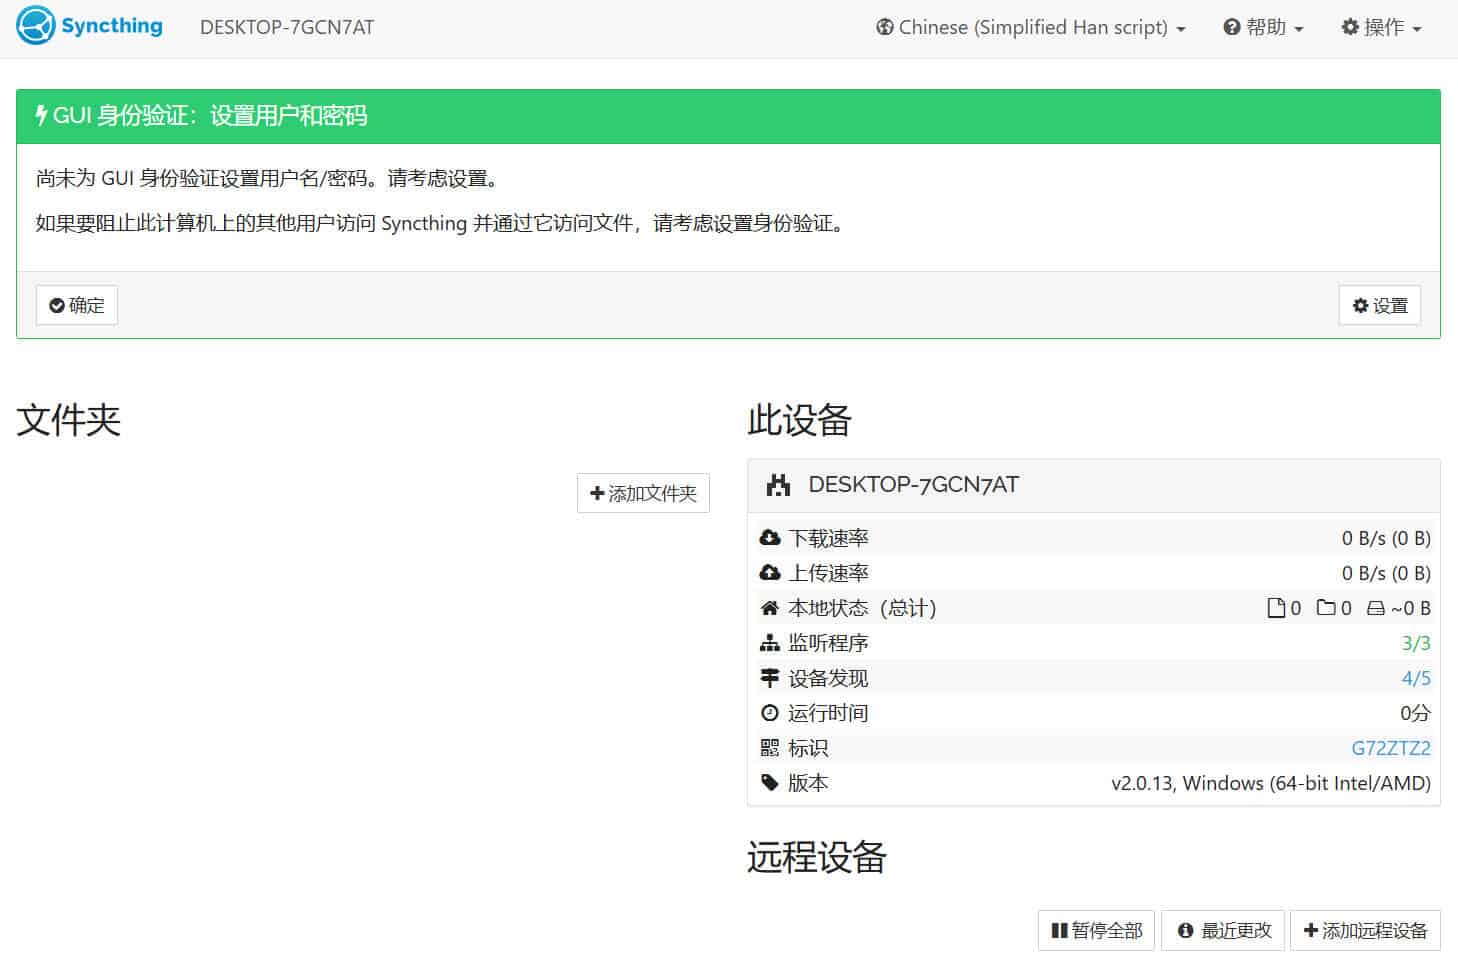Viewport: 1458px width, 970px height.
Task: Open authentication settings via 设置 button
Action: [x=1380, y=305]
